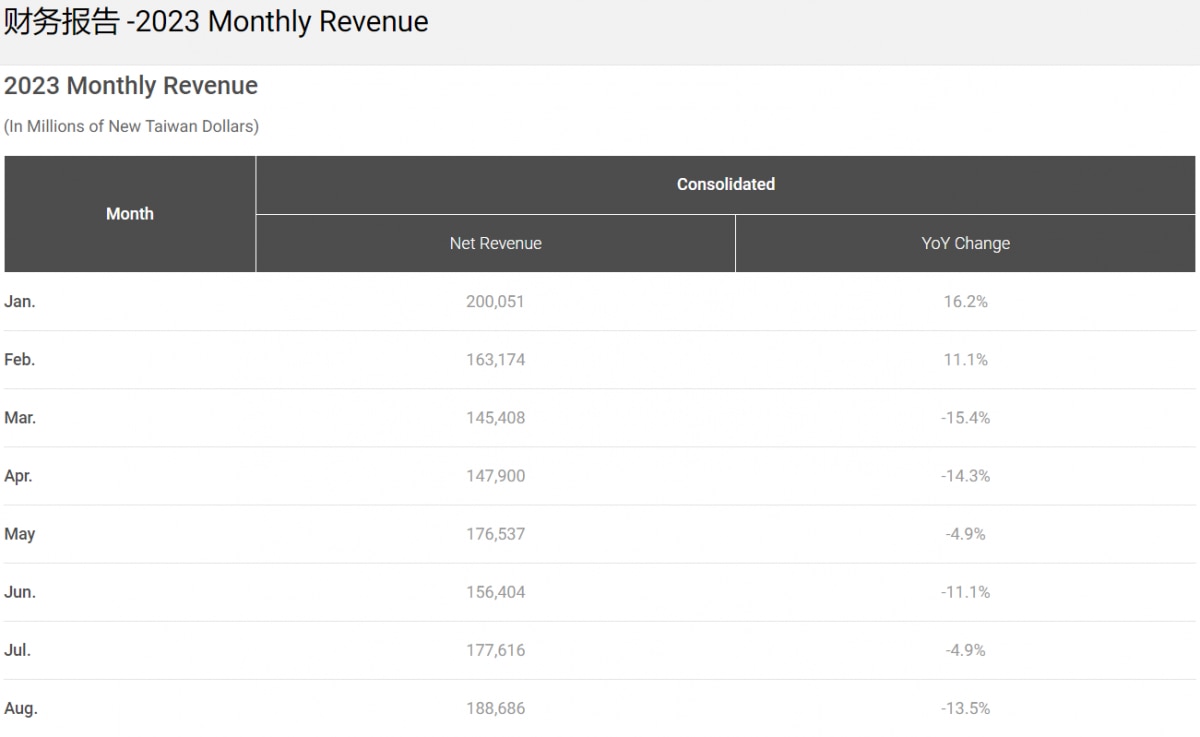Select the -13.5% YoY change value
The height and width of the screenshot is (737, 1200).
click(965, 708)
